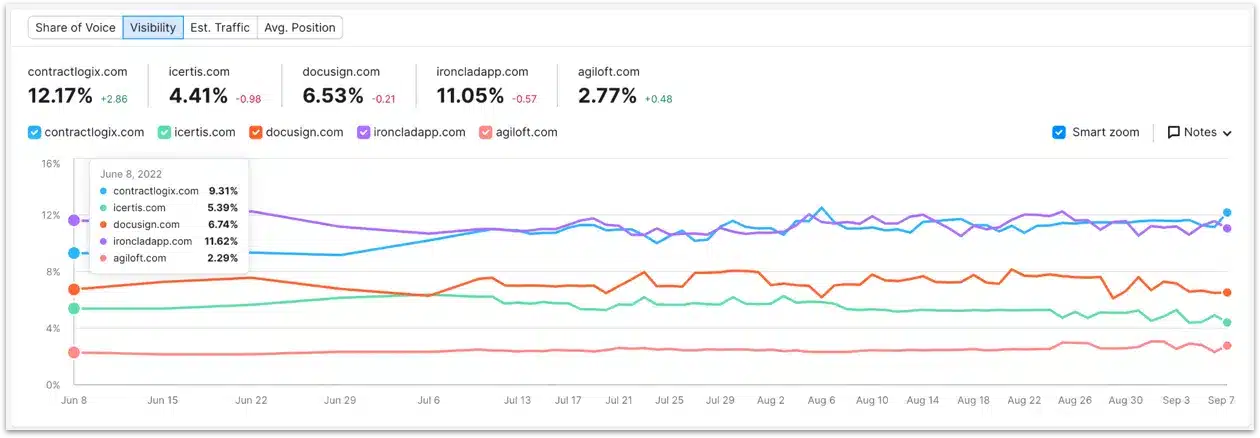Open the Est. Traffic tab

(220, 27)
